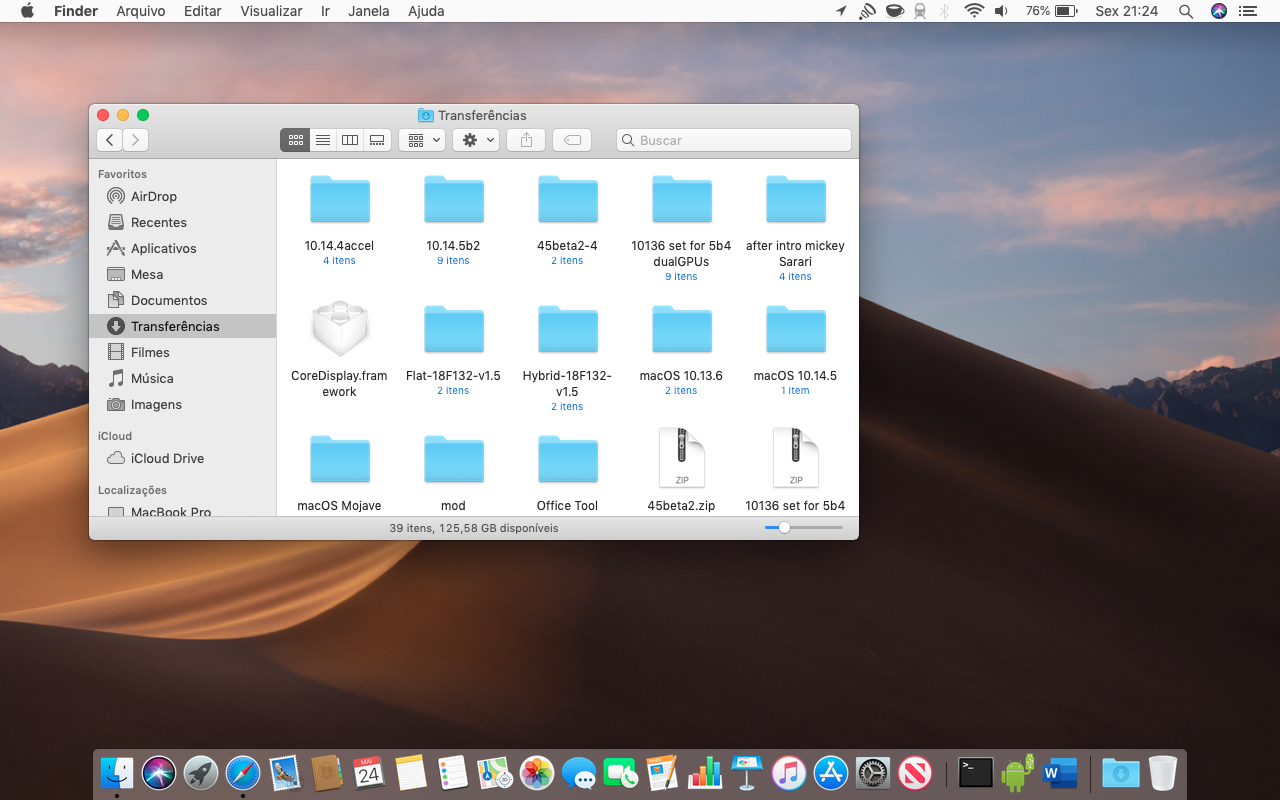Select the 10136 set for 5b4 dualGPUs folder

[x=682, y=199]
